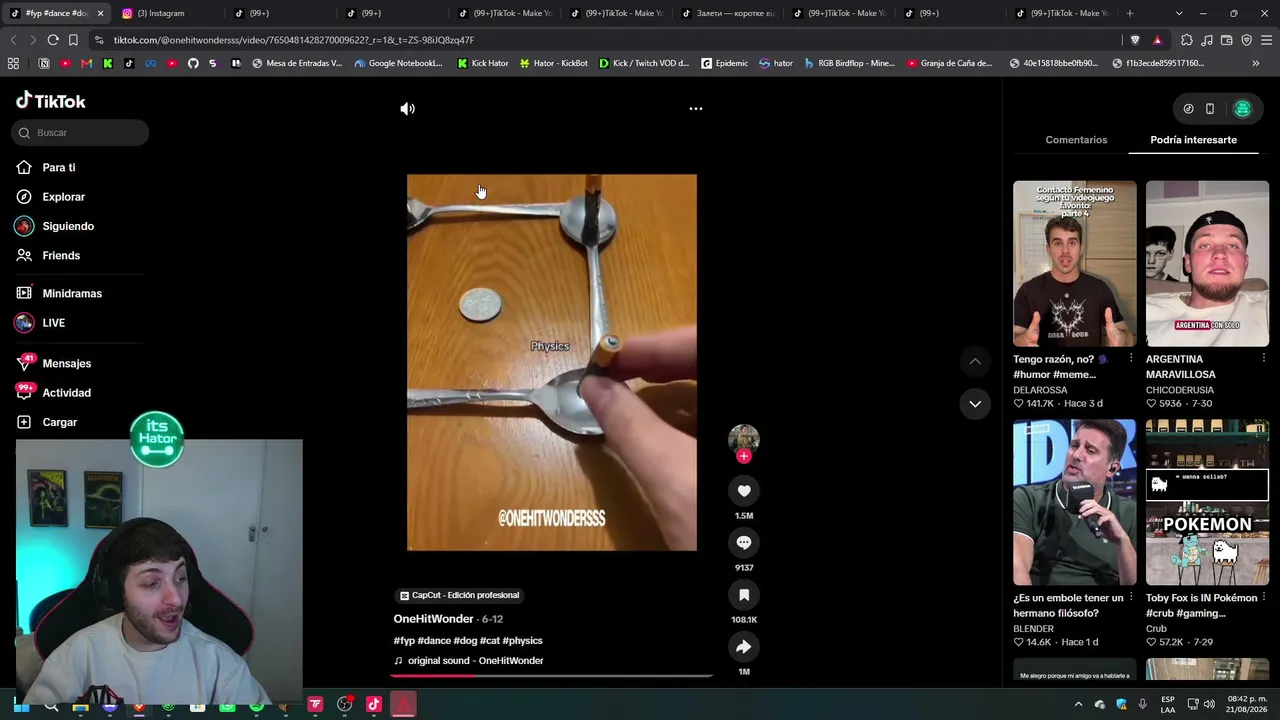1280x720 pixels.
Task: Click the browser back arrow
Action: (13, 40)
